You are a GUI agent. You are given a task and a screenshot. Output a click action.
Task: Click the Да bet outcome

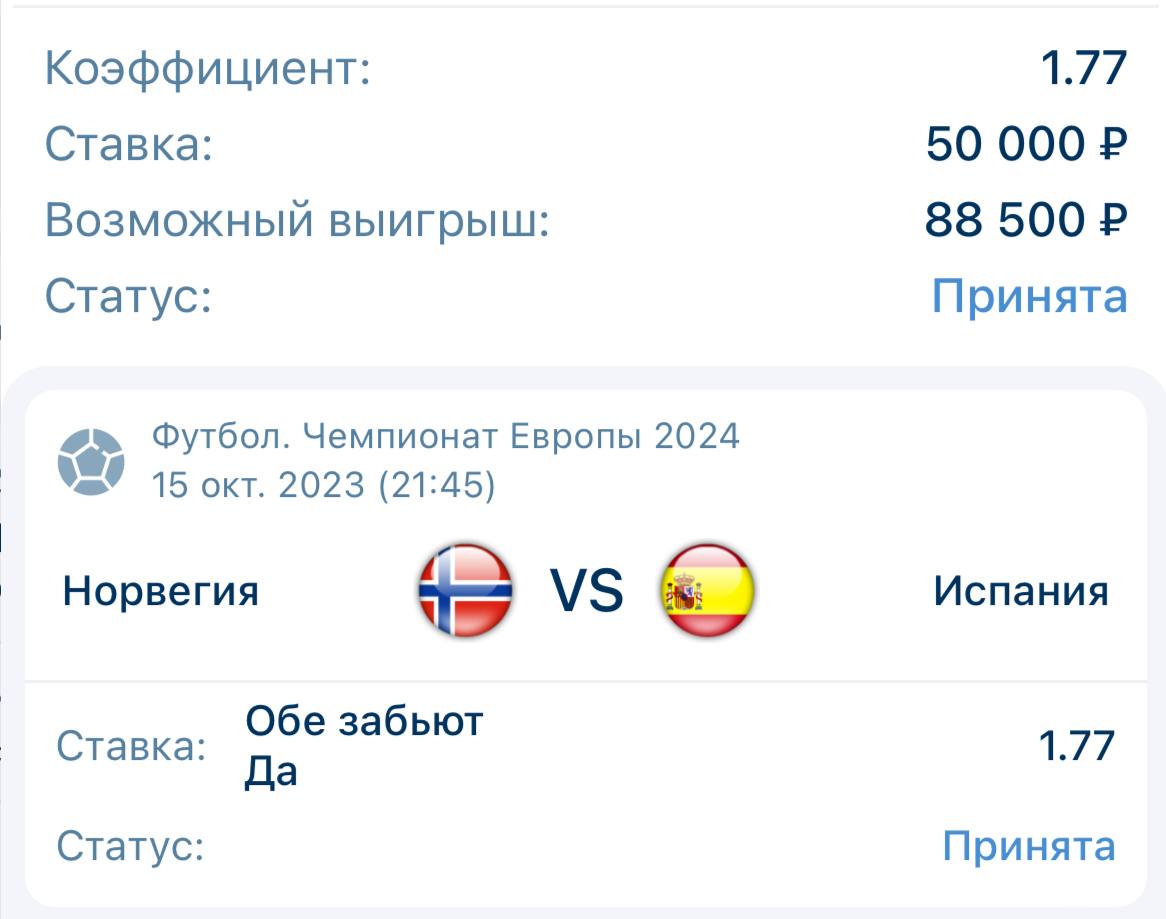[x=271, y=772]
